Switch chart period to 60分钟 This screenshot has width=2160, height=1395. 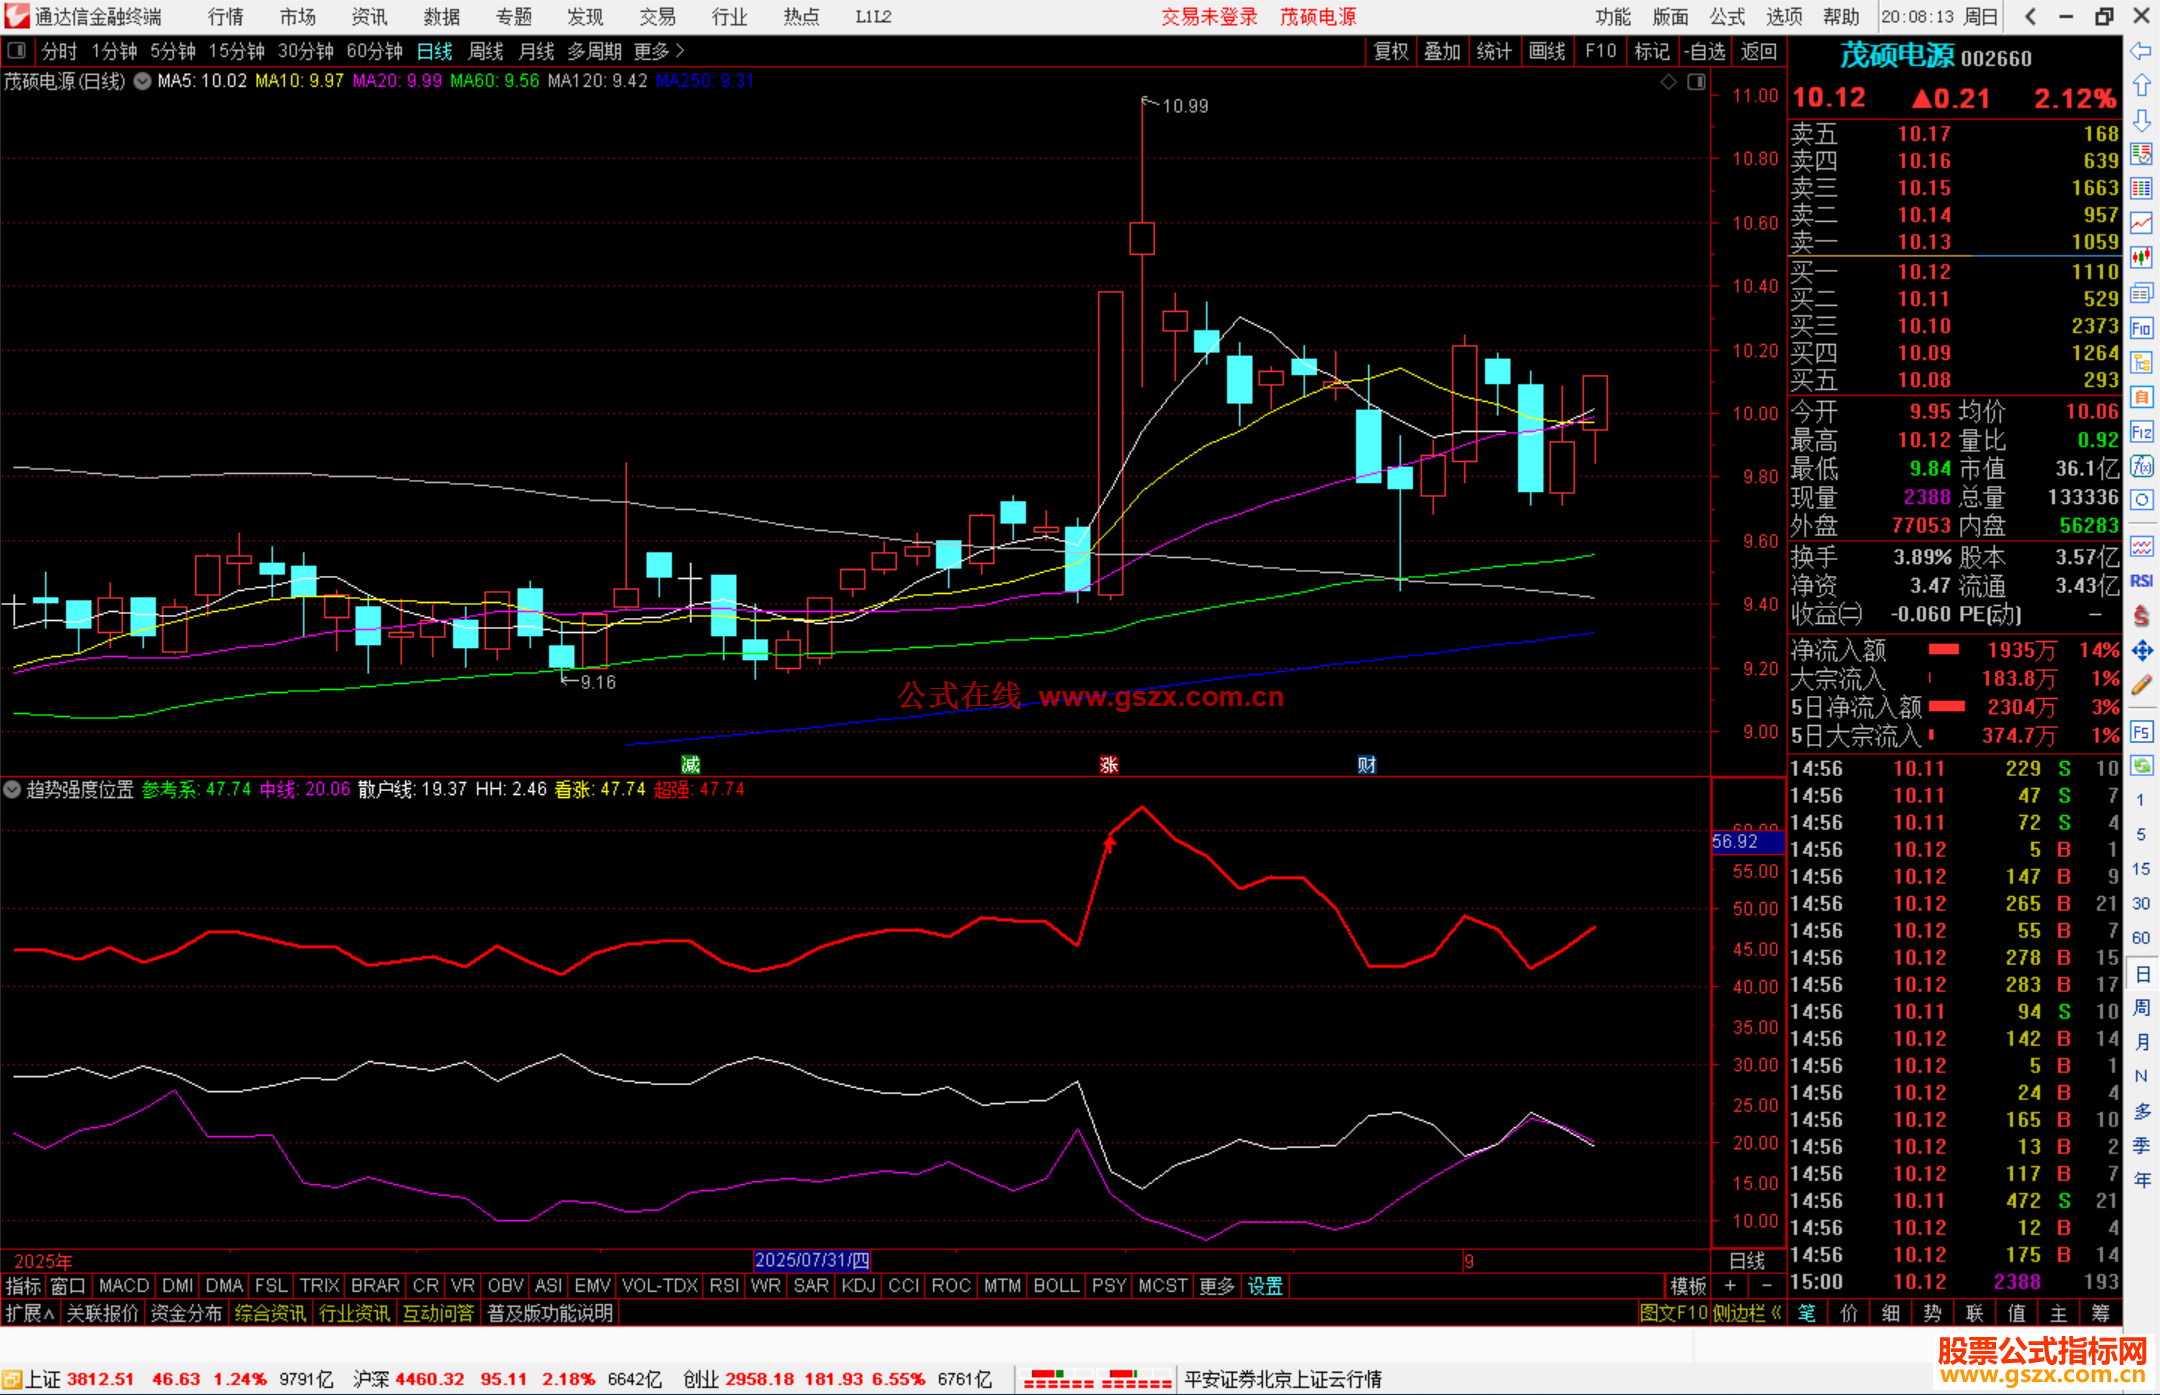pos(375,51)
